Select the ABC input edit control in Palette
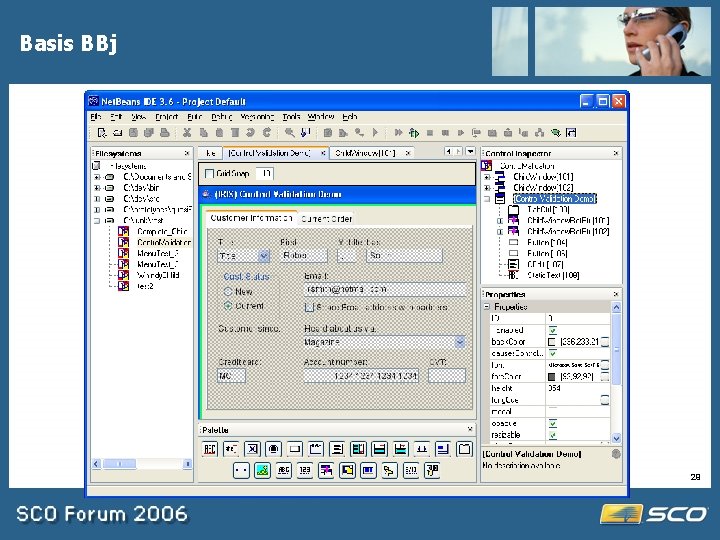Viewport: 720px width, 540px height. click(283, 470)
